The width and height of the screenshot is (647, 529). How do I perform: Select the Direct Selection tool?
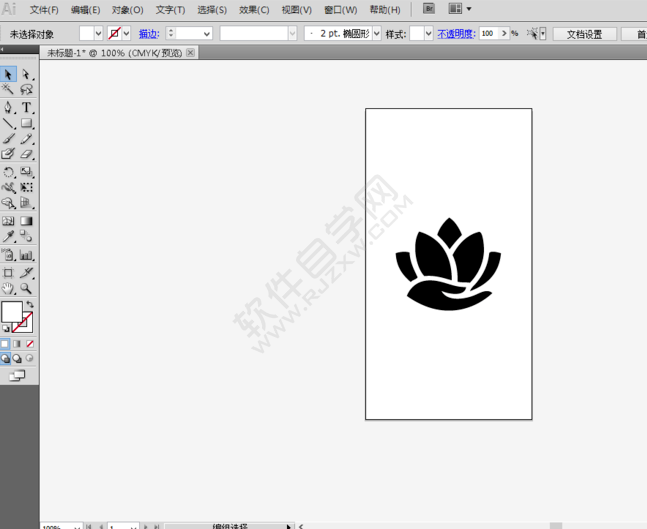pos(26,74)
